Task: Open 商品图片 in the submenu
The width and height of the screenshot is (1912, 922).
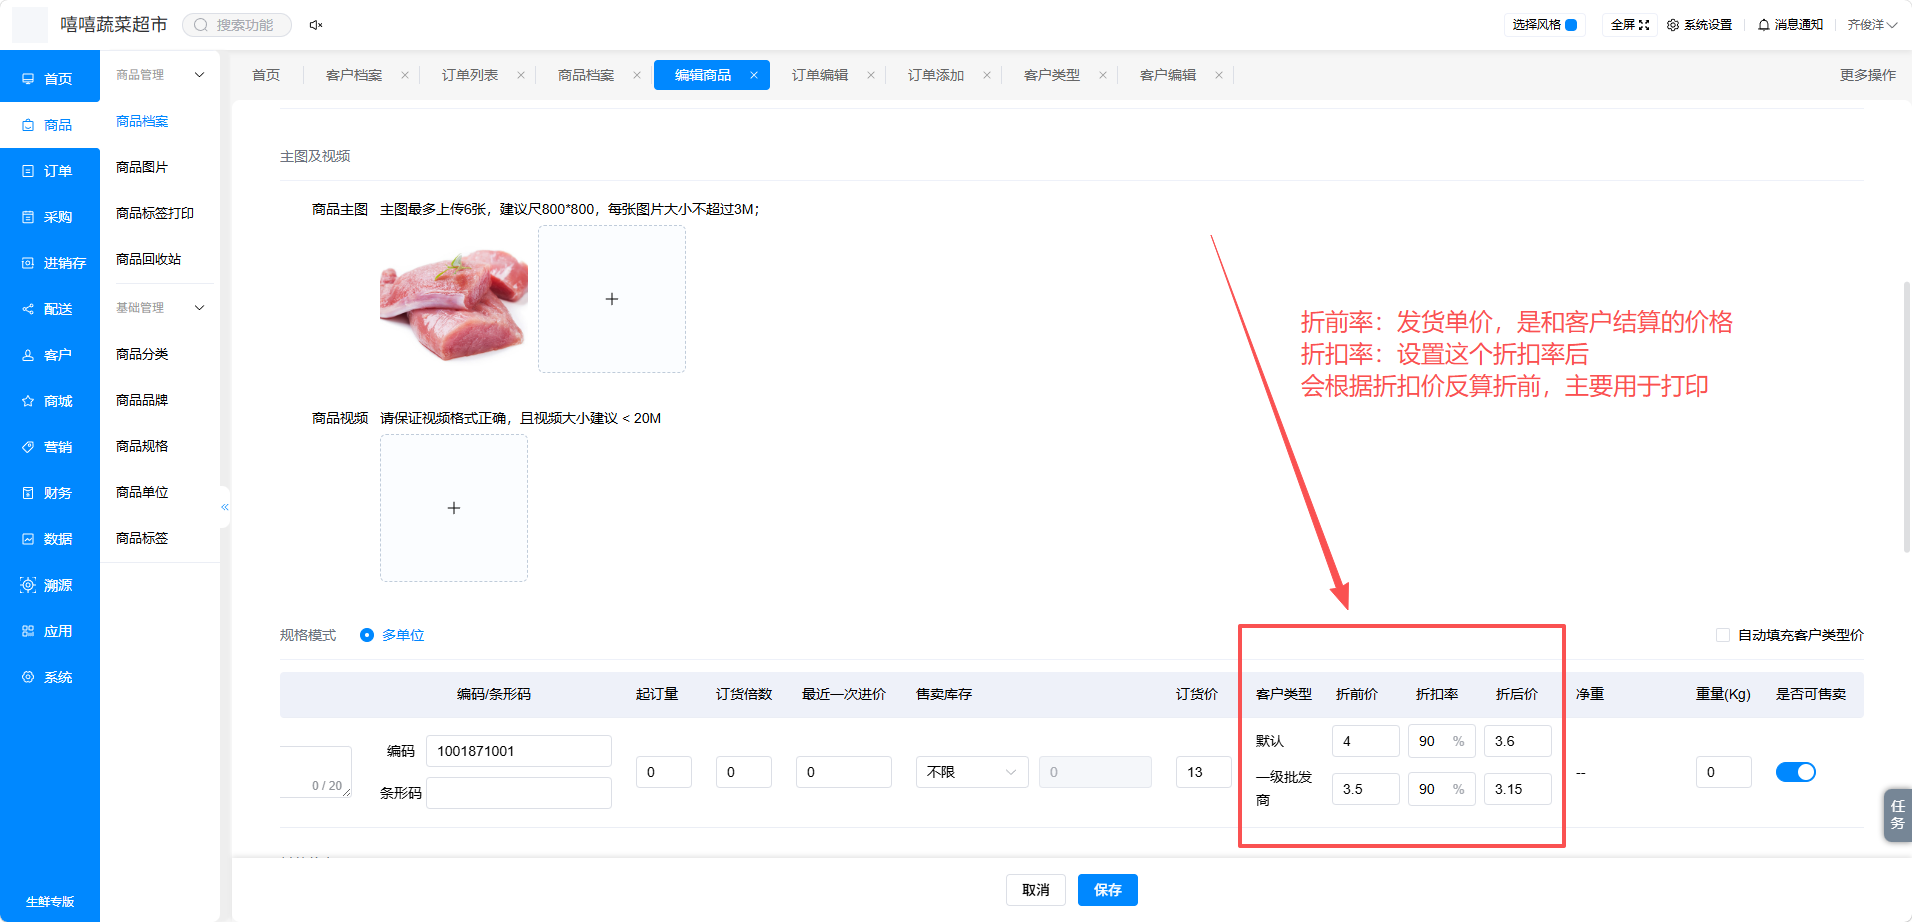Action: point(142,167)
